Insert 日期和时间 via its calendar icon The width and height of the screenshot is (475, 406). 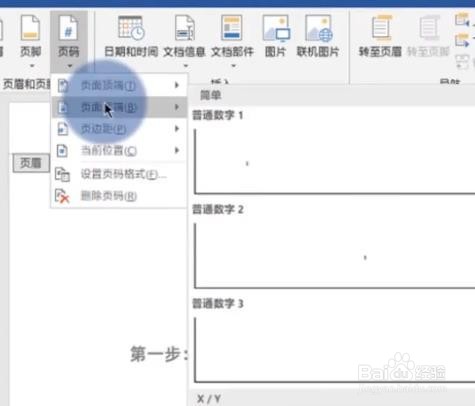[x=131, y=27]
